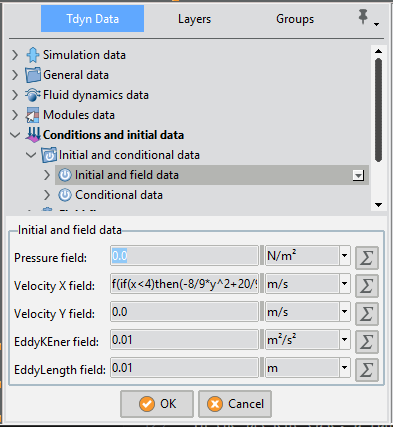The image size is (393, 427).
Task: Click the pin icon beside Groups tab
Action: tap(363, 17)
